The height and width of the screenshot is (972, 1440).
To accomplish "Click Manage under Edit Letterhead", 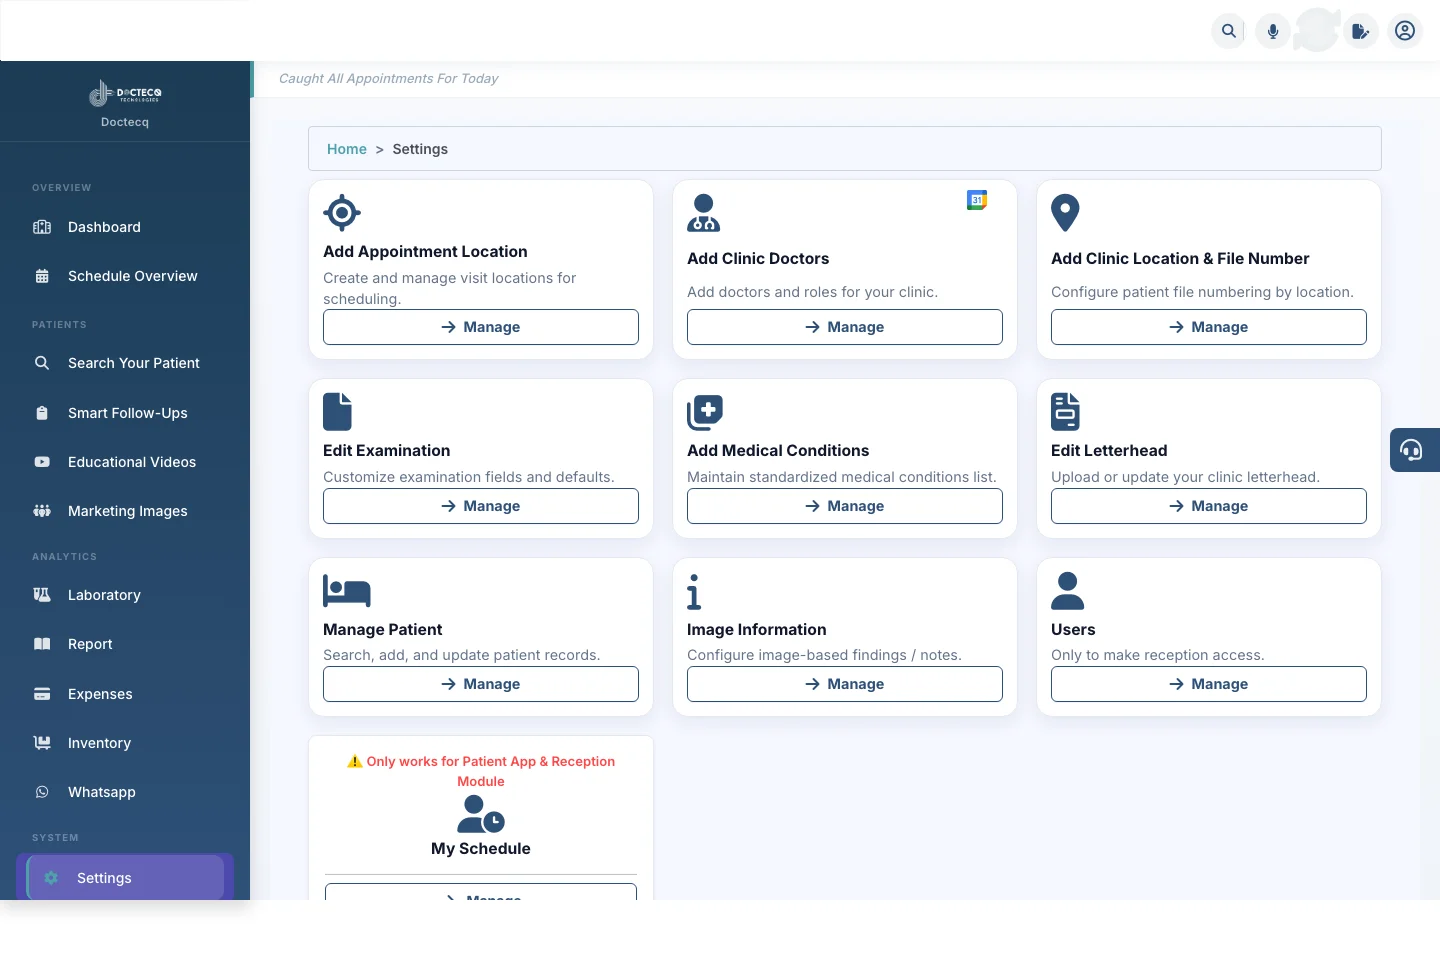I will (1209, 506).
